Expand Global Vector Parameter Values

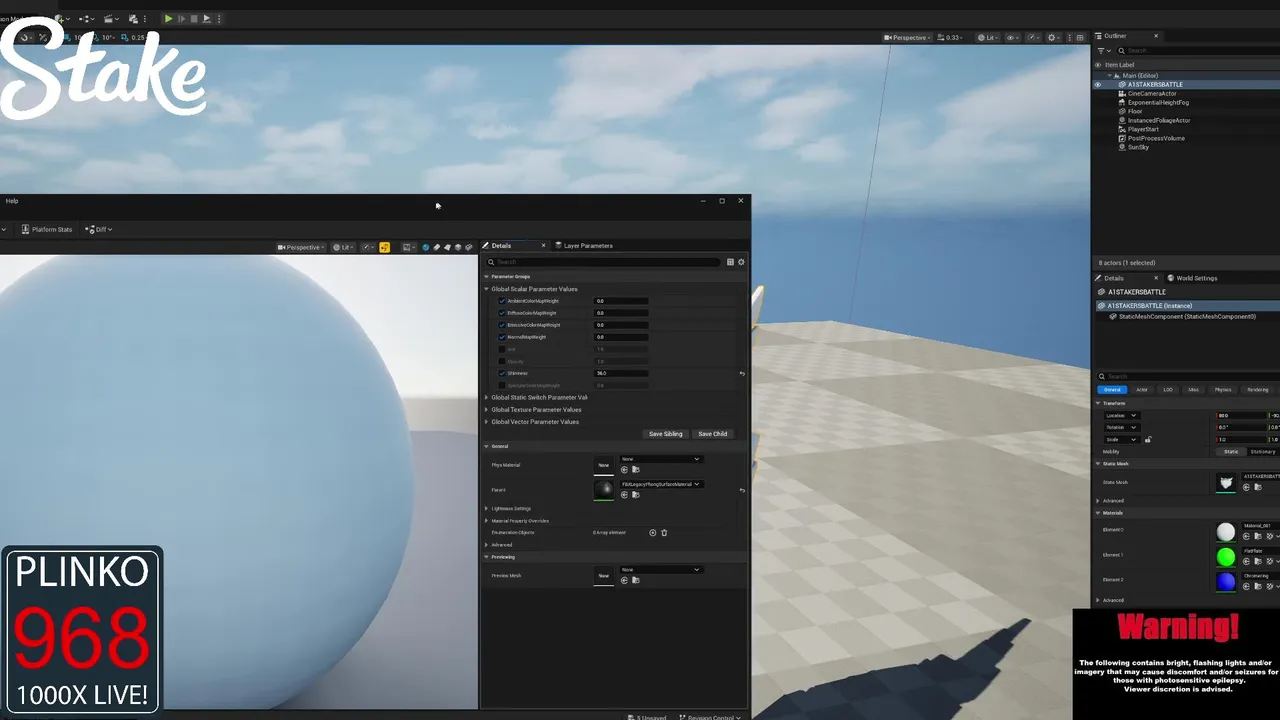tap(487, 421)
